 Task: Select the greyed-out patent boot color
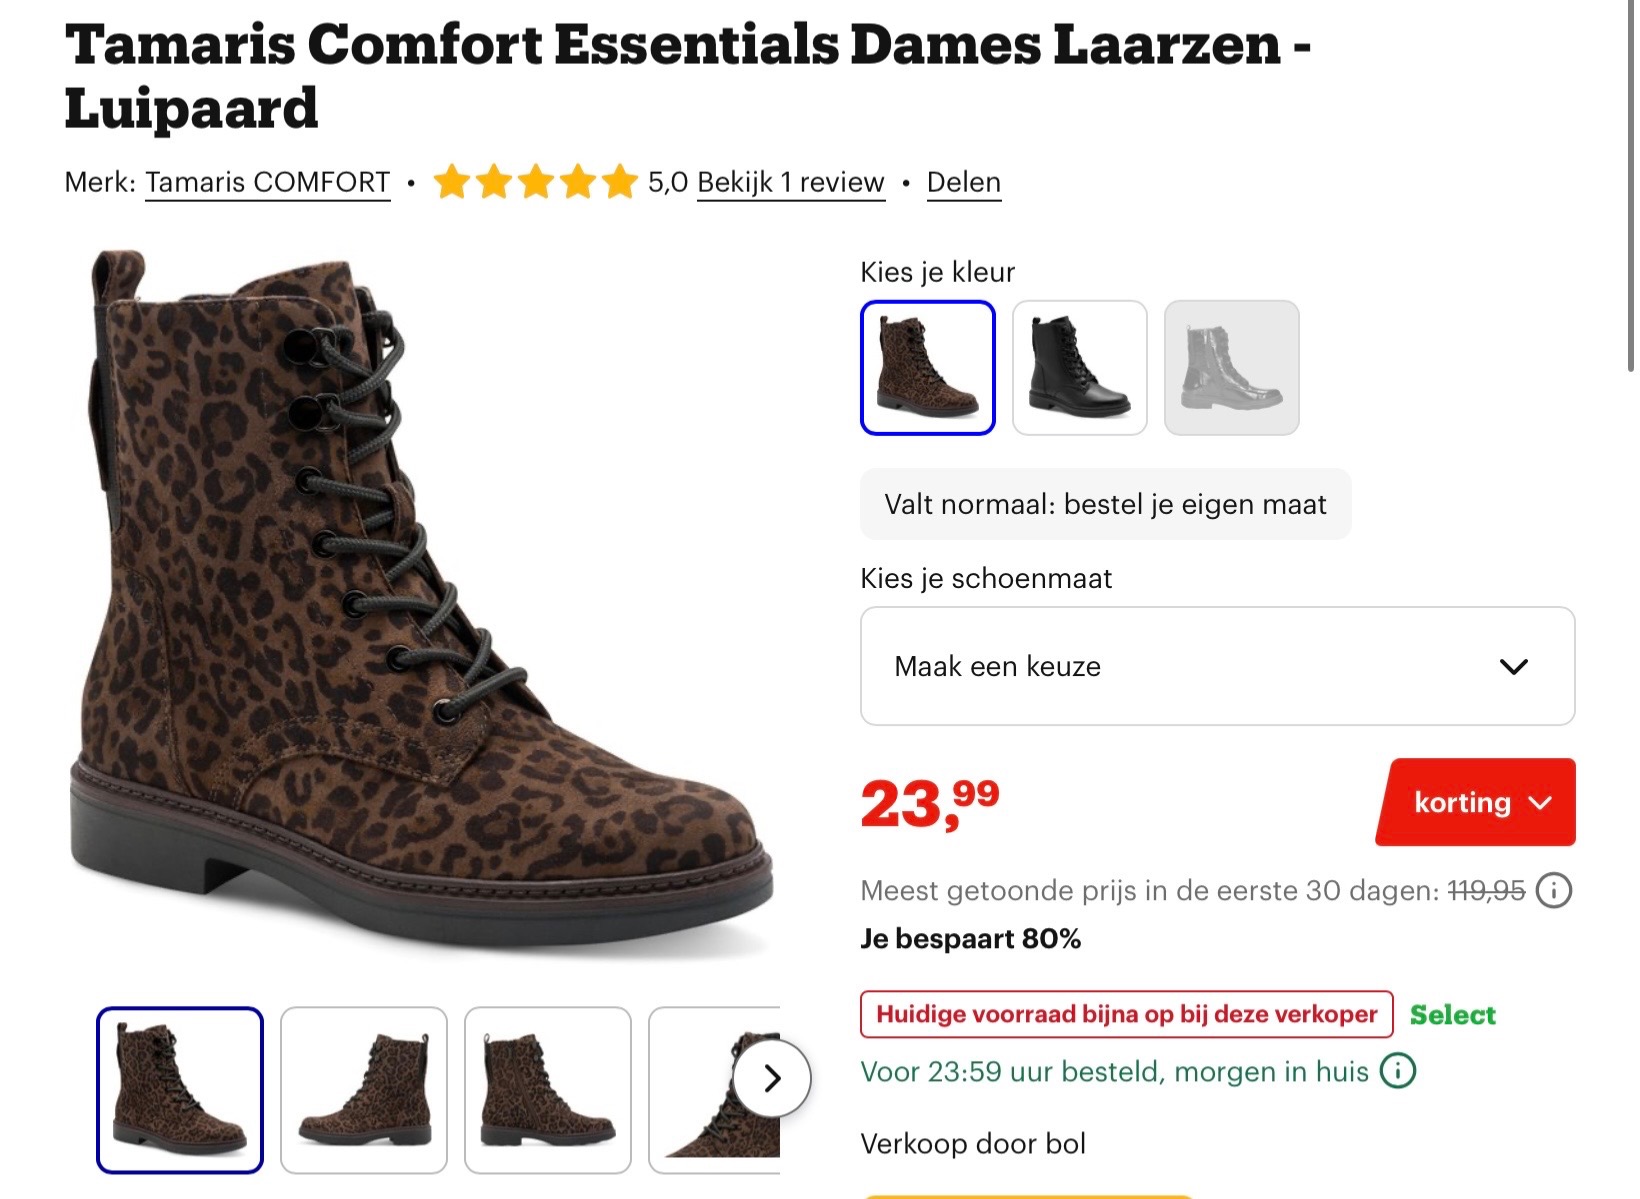1231,368
